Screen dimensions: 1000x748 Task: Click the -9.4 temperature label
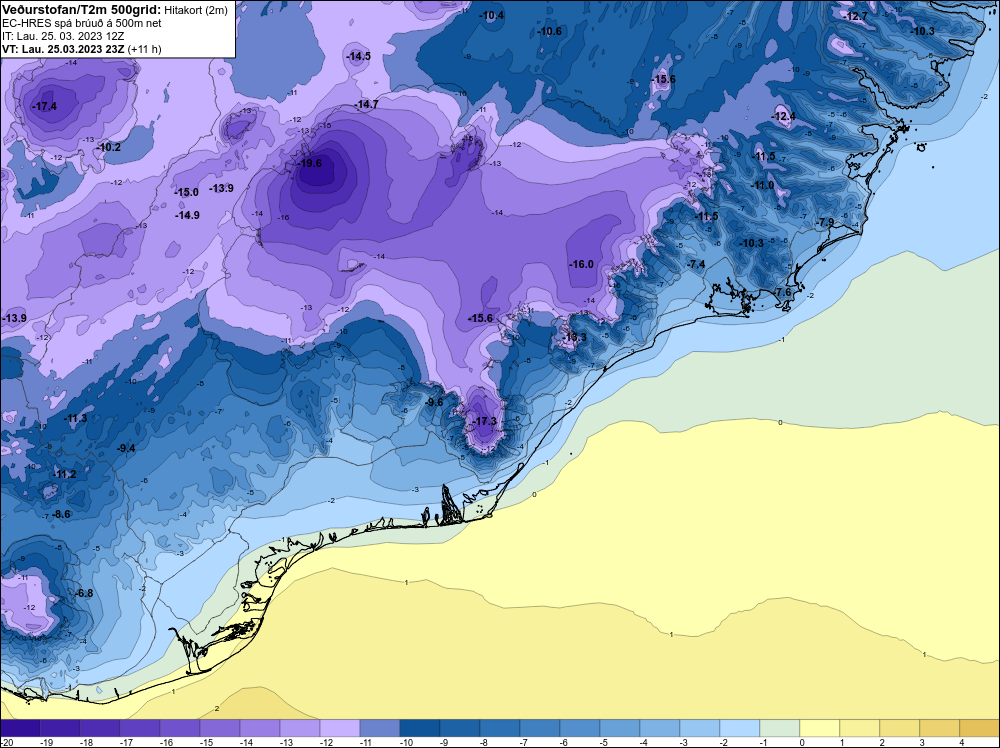click(x=126, y=449)
